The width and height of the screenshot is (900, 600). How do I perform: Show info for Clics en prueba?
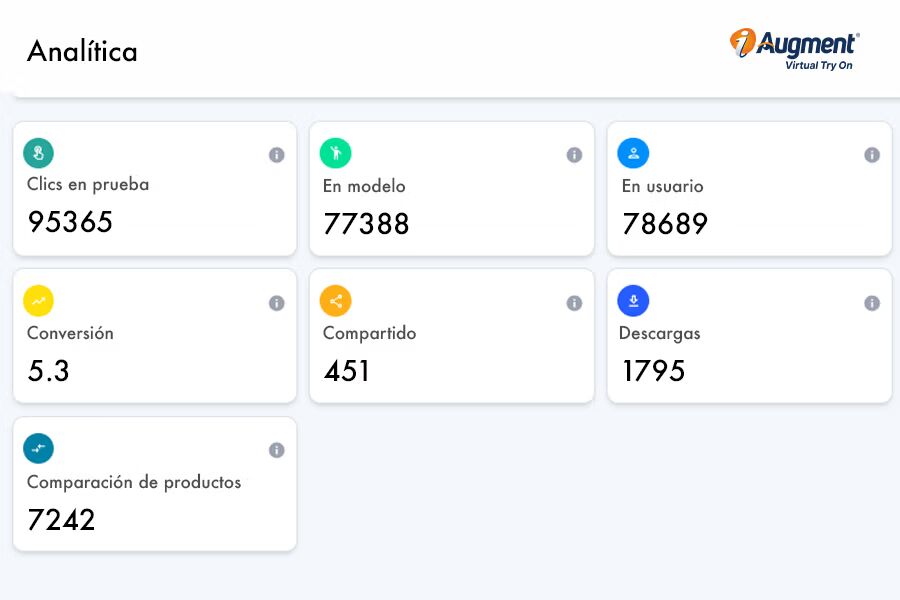point(277,155)
